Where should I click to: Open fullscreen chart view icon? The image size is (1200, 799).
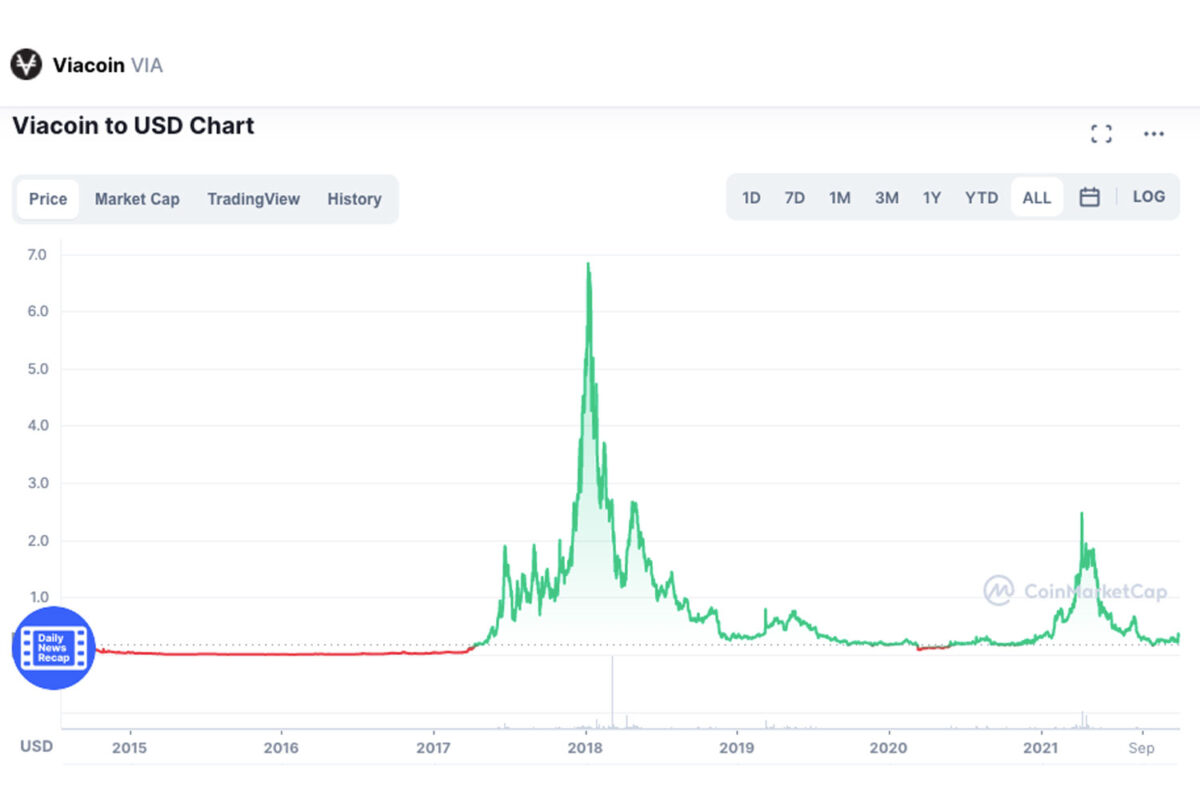[1101, 134]
